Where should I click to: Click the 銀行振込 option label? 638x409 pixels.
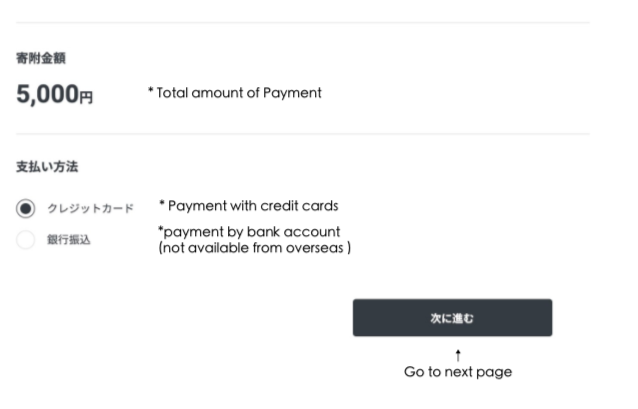coord(69,241)
